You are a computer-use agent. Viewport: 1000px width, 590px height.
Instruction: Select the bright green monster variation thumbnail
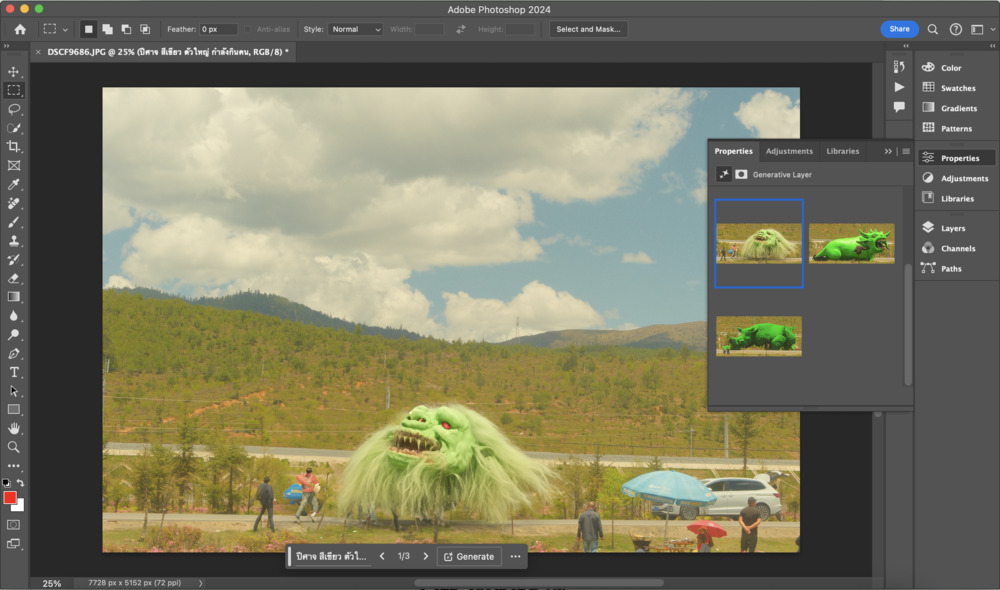[x=851, y=244]
